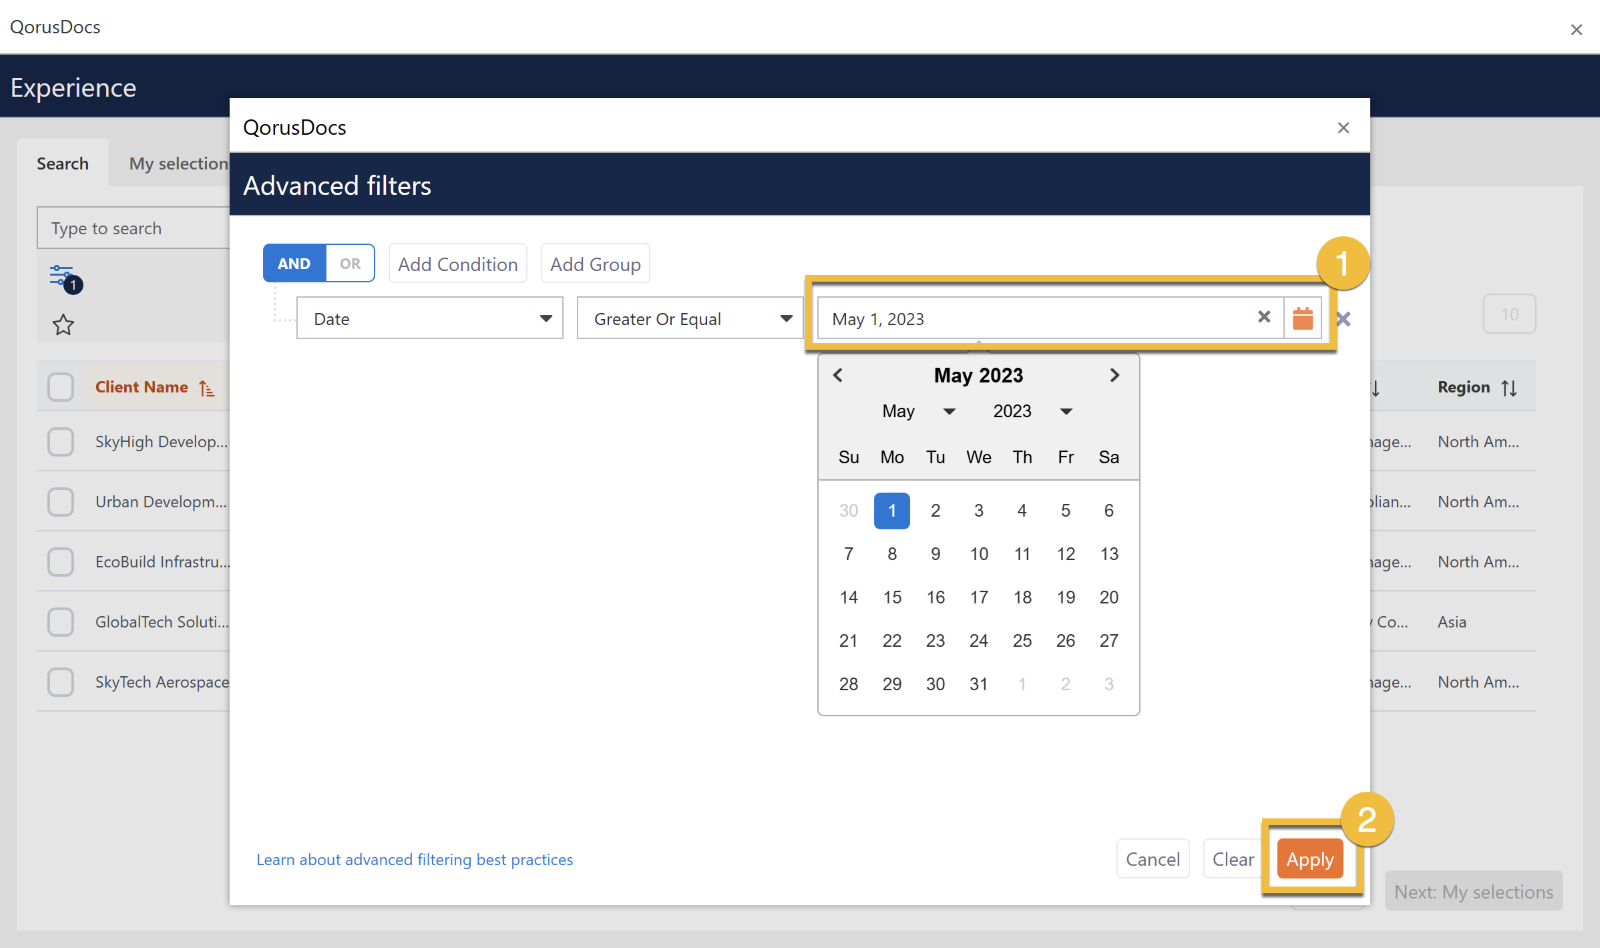
Task: Select May 6 in the calendar
Action: click(1109, 511)
